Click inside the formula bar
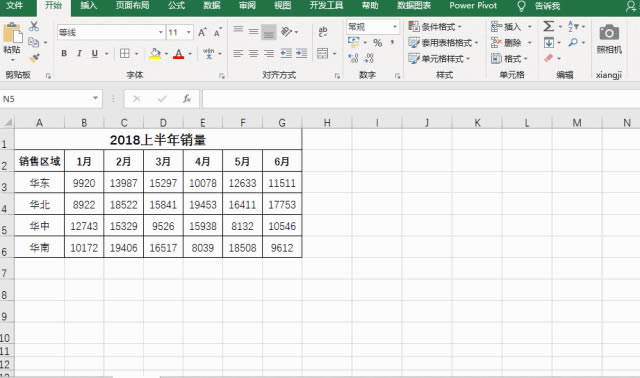Viewport: 640px width, 378px height. pos(421,99)
